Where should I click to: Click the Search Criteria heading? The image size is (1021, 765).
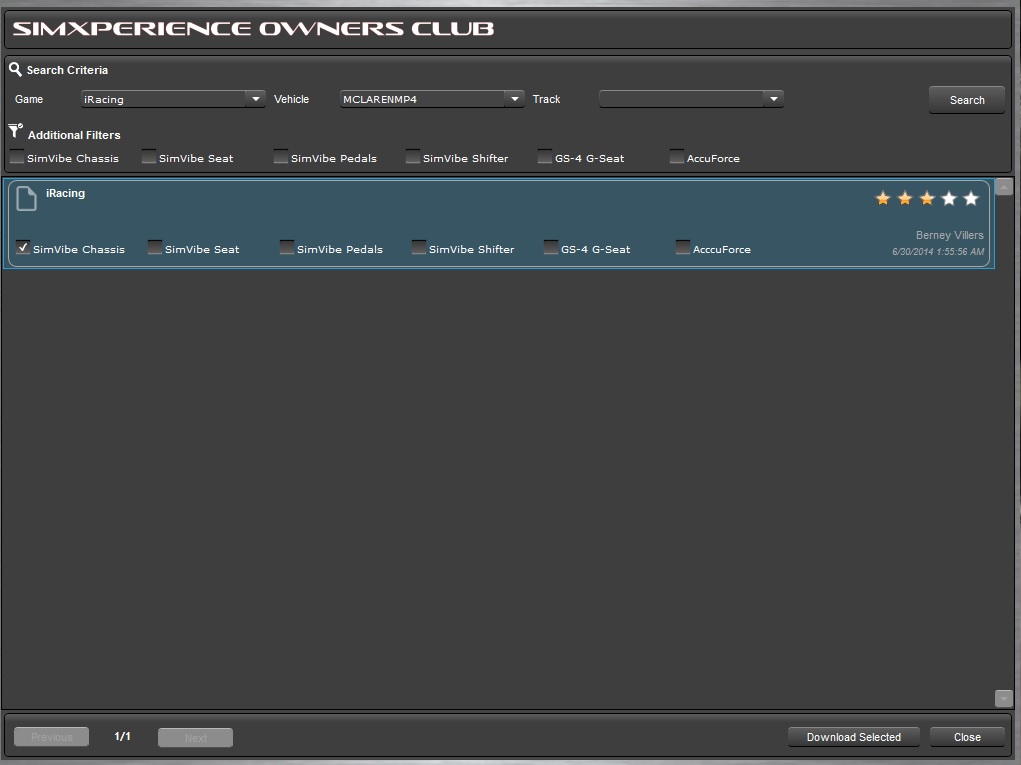pyautogui.click(x=67, y=70)
